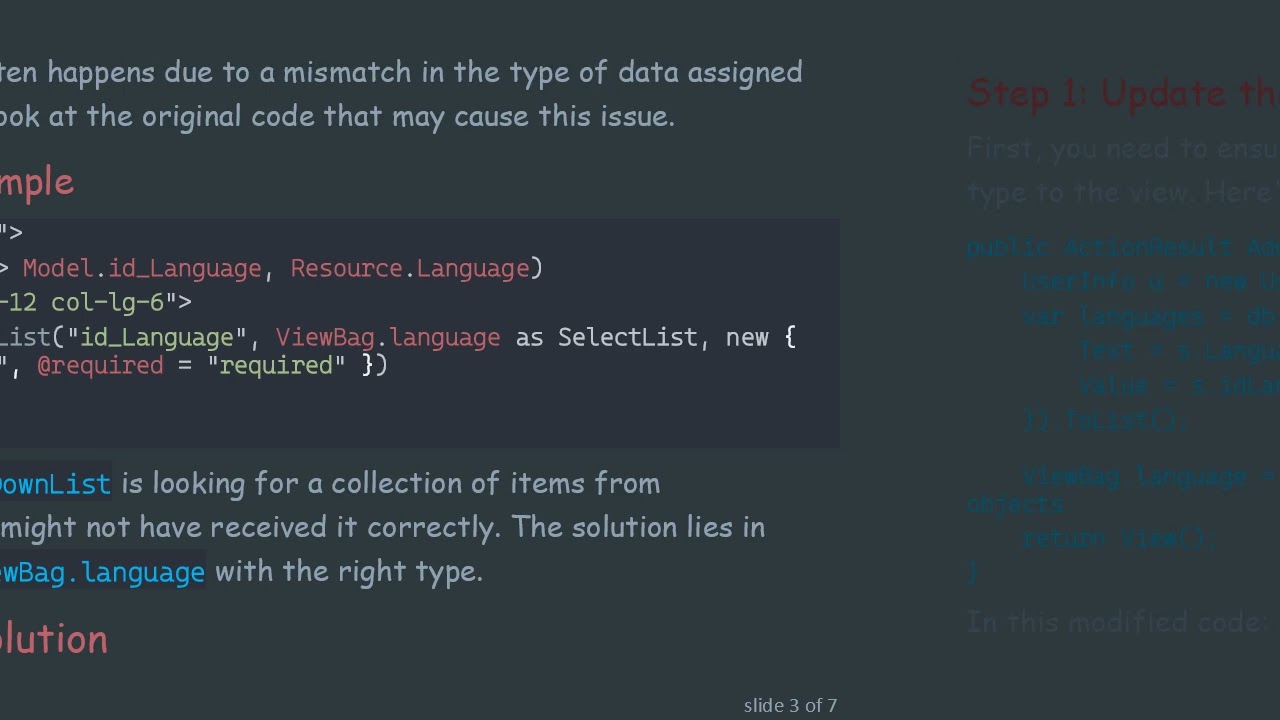This screenshot has height=720, width=1280.
Task: Click "Resource.Language" in the code block
Action: pyautogui.click(x=416, y=268)
